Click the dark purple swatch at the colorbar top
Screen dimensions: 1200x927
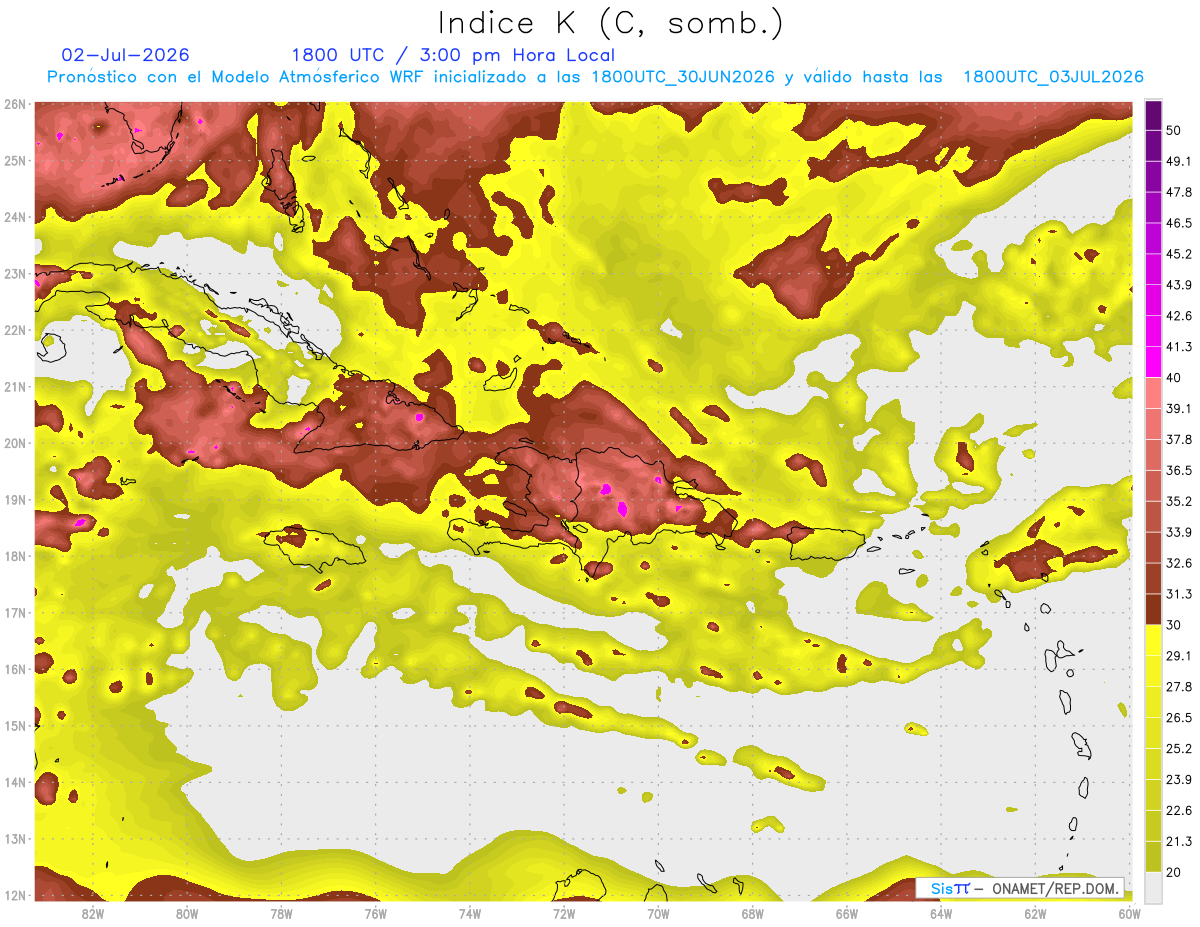coord(1153,114)
